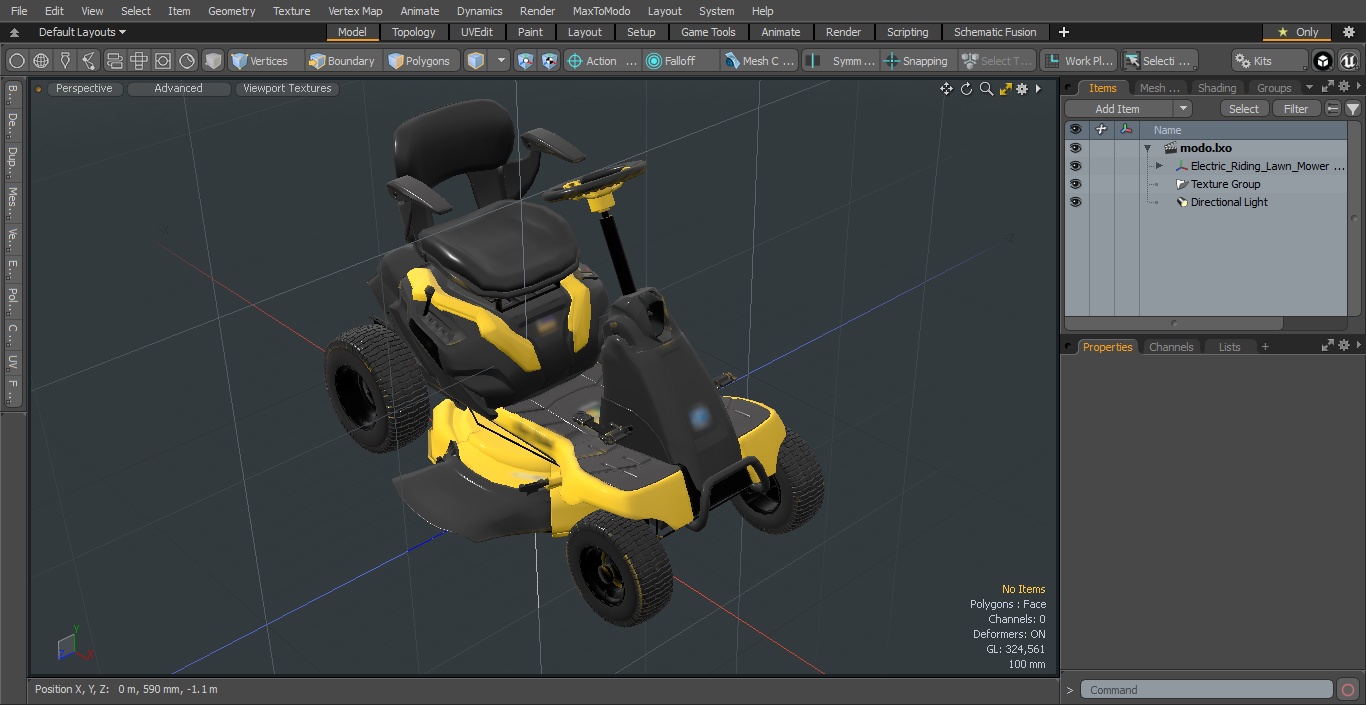Screen dimensions: 1366x705
Task: Open viewport settings gear icon
Action: (x=1022, y=89)
